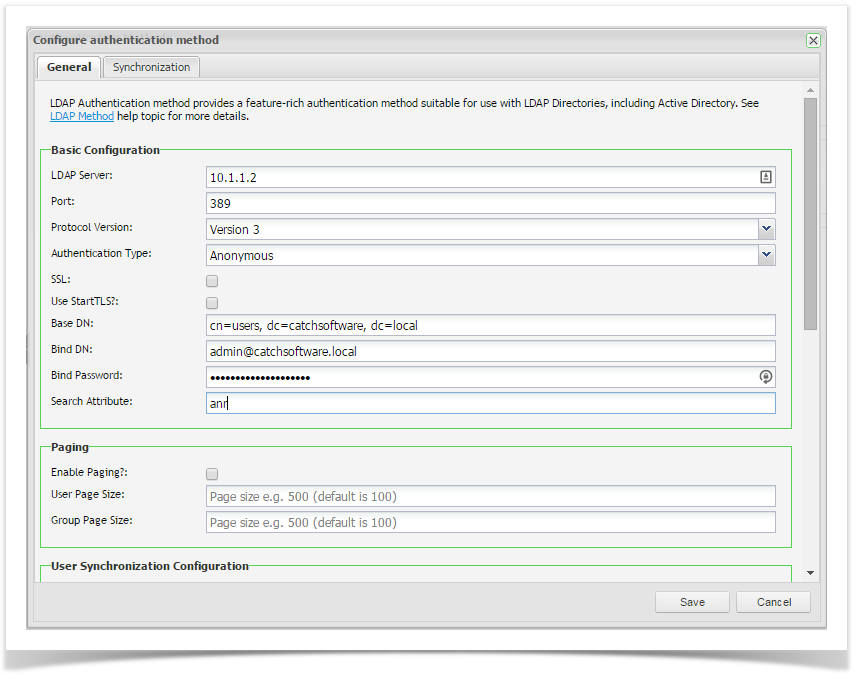Expand the Protocol Version dropdown
Viewport: 861px width, 679px height.
click(x=766, y=229)
